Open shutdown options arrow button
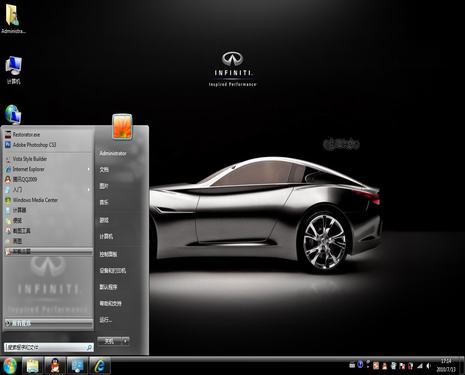Viewport: 465px width, 375px height. [125, 341]
